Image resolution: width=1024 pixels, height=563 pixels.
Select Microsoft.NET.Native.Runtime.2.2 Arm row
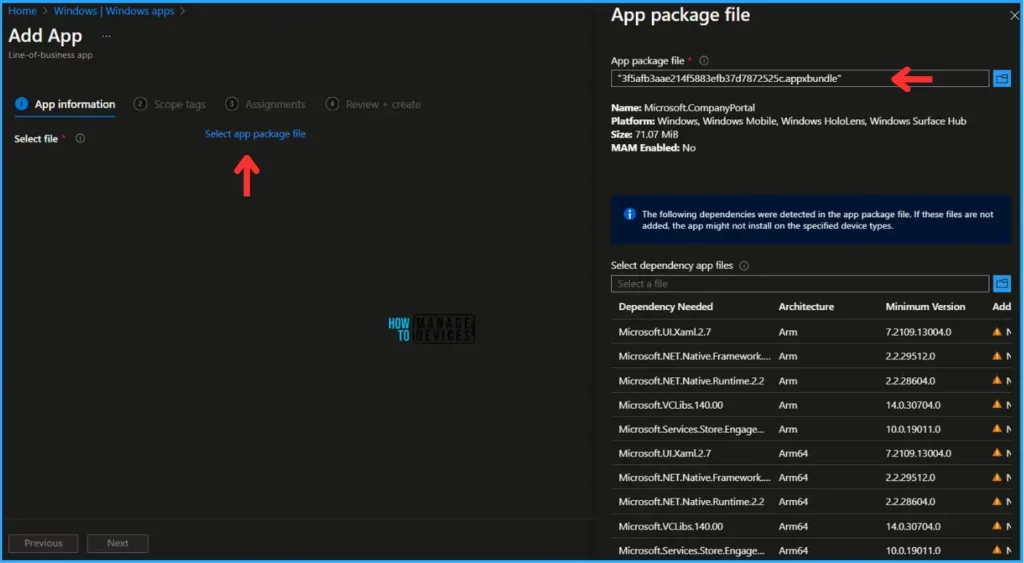point(811,381)
